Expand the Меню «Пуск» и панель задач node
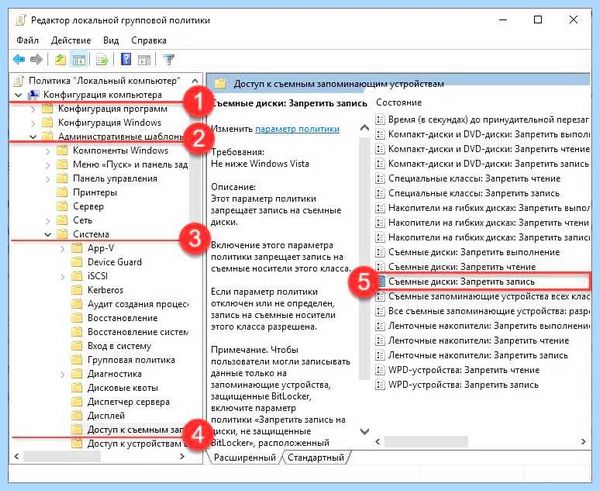Screen dimensions: 600x491 (47, 165)
